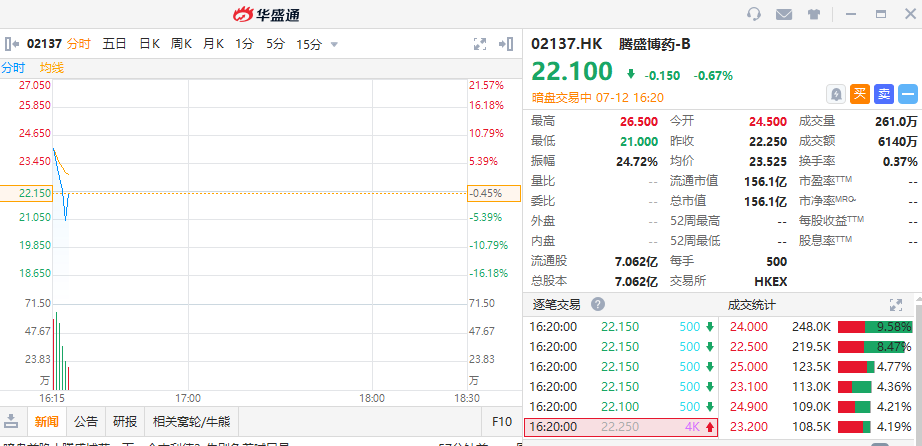The height and width of the screenshot is (446, 922).
Task: Click volume value 261.0万
Action: coord(896,122)
